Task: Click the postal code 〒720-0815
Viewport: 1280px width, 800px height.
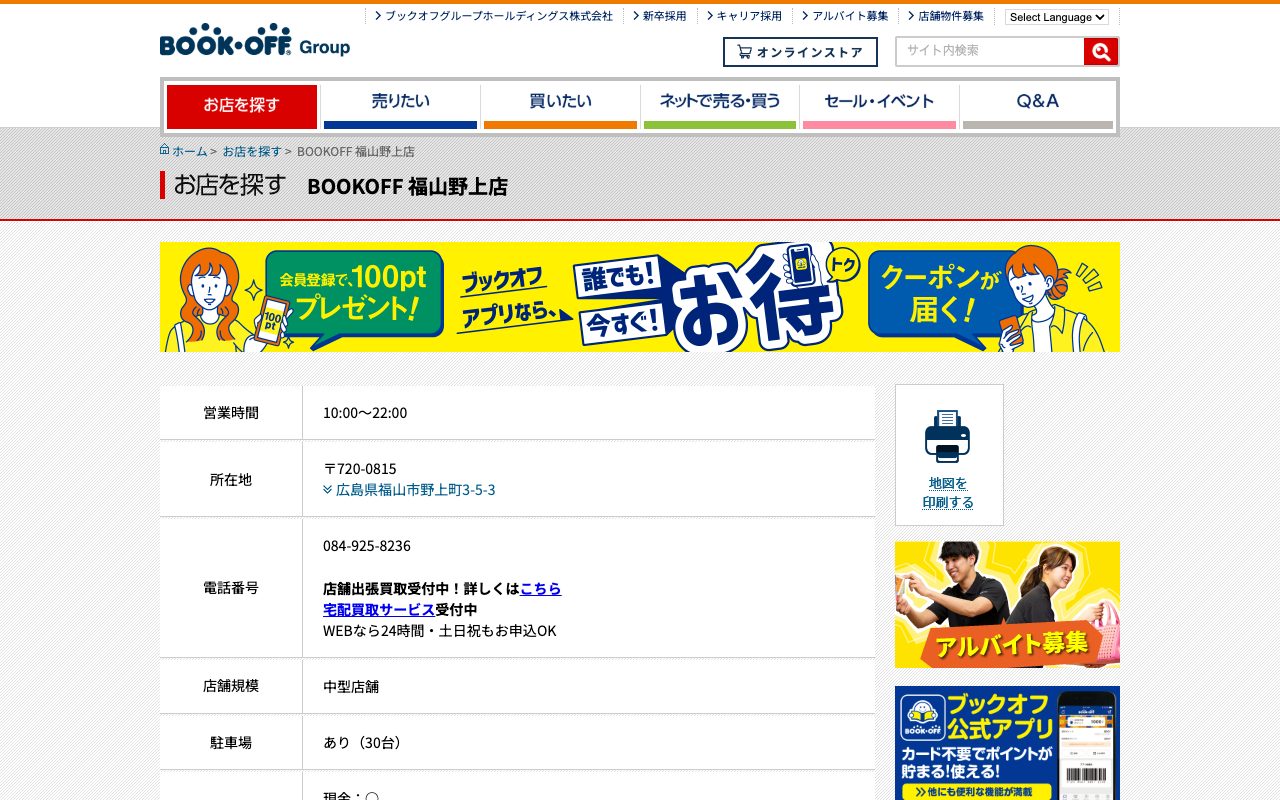Action: [360, 469]
